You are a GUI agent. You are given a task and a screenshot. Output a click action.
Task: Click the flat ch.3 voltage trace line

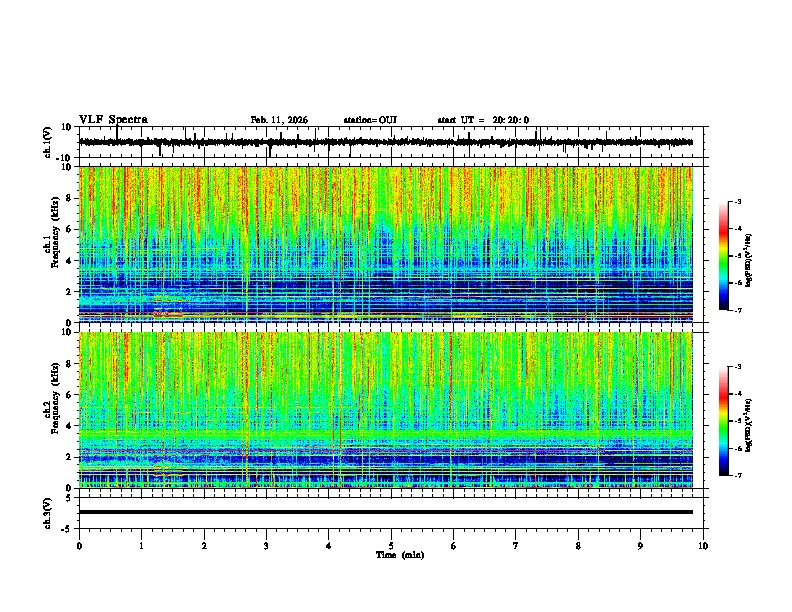pos(386,512)
